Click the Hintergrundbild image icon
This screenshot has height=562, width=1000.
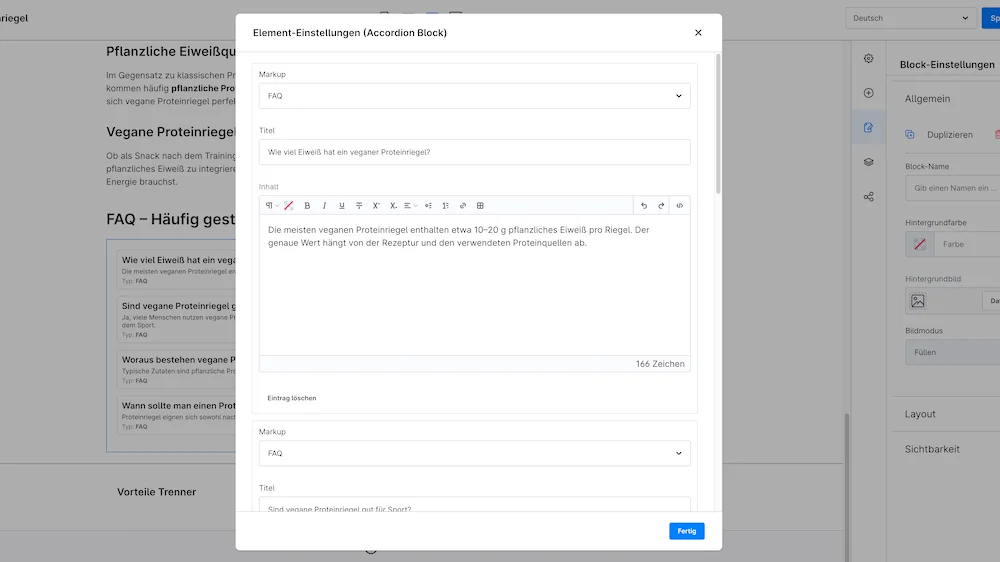coord(918,301)
